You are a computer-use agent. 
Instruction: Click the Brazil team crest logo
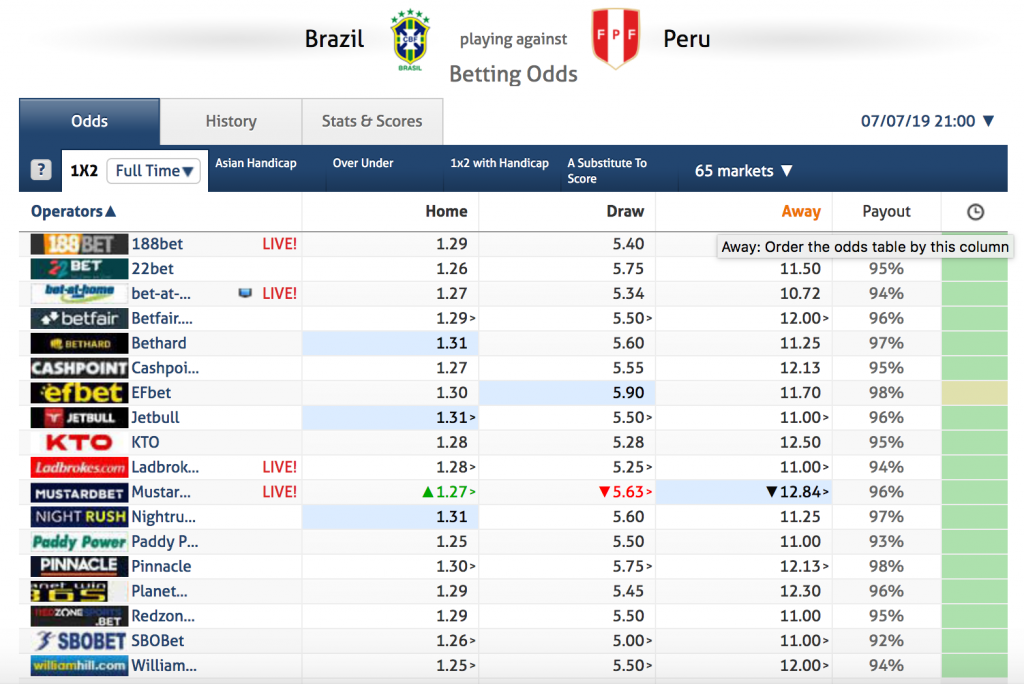tap(409, 40)
